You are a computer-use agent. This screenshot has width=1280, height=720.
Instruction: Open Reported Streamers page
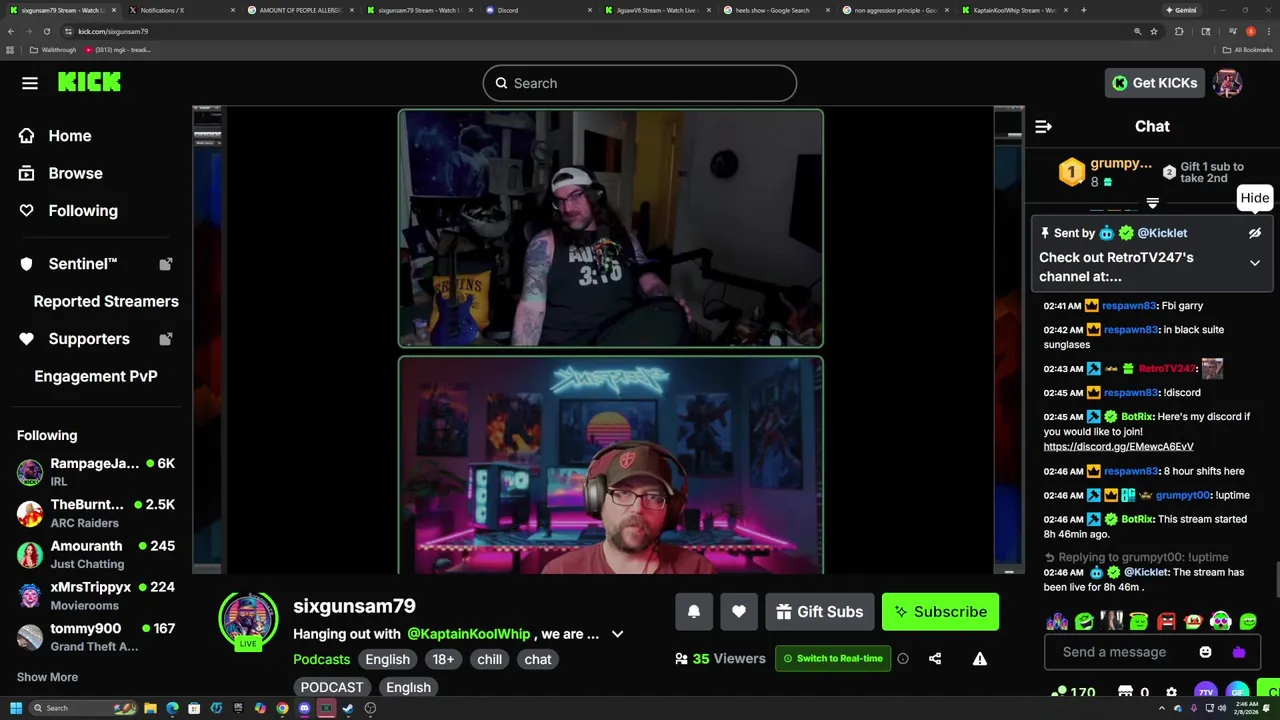106,301
